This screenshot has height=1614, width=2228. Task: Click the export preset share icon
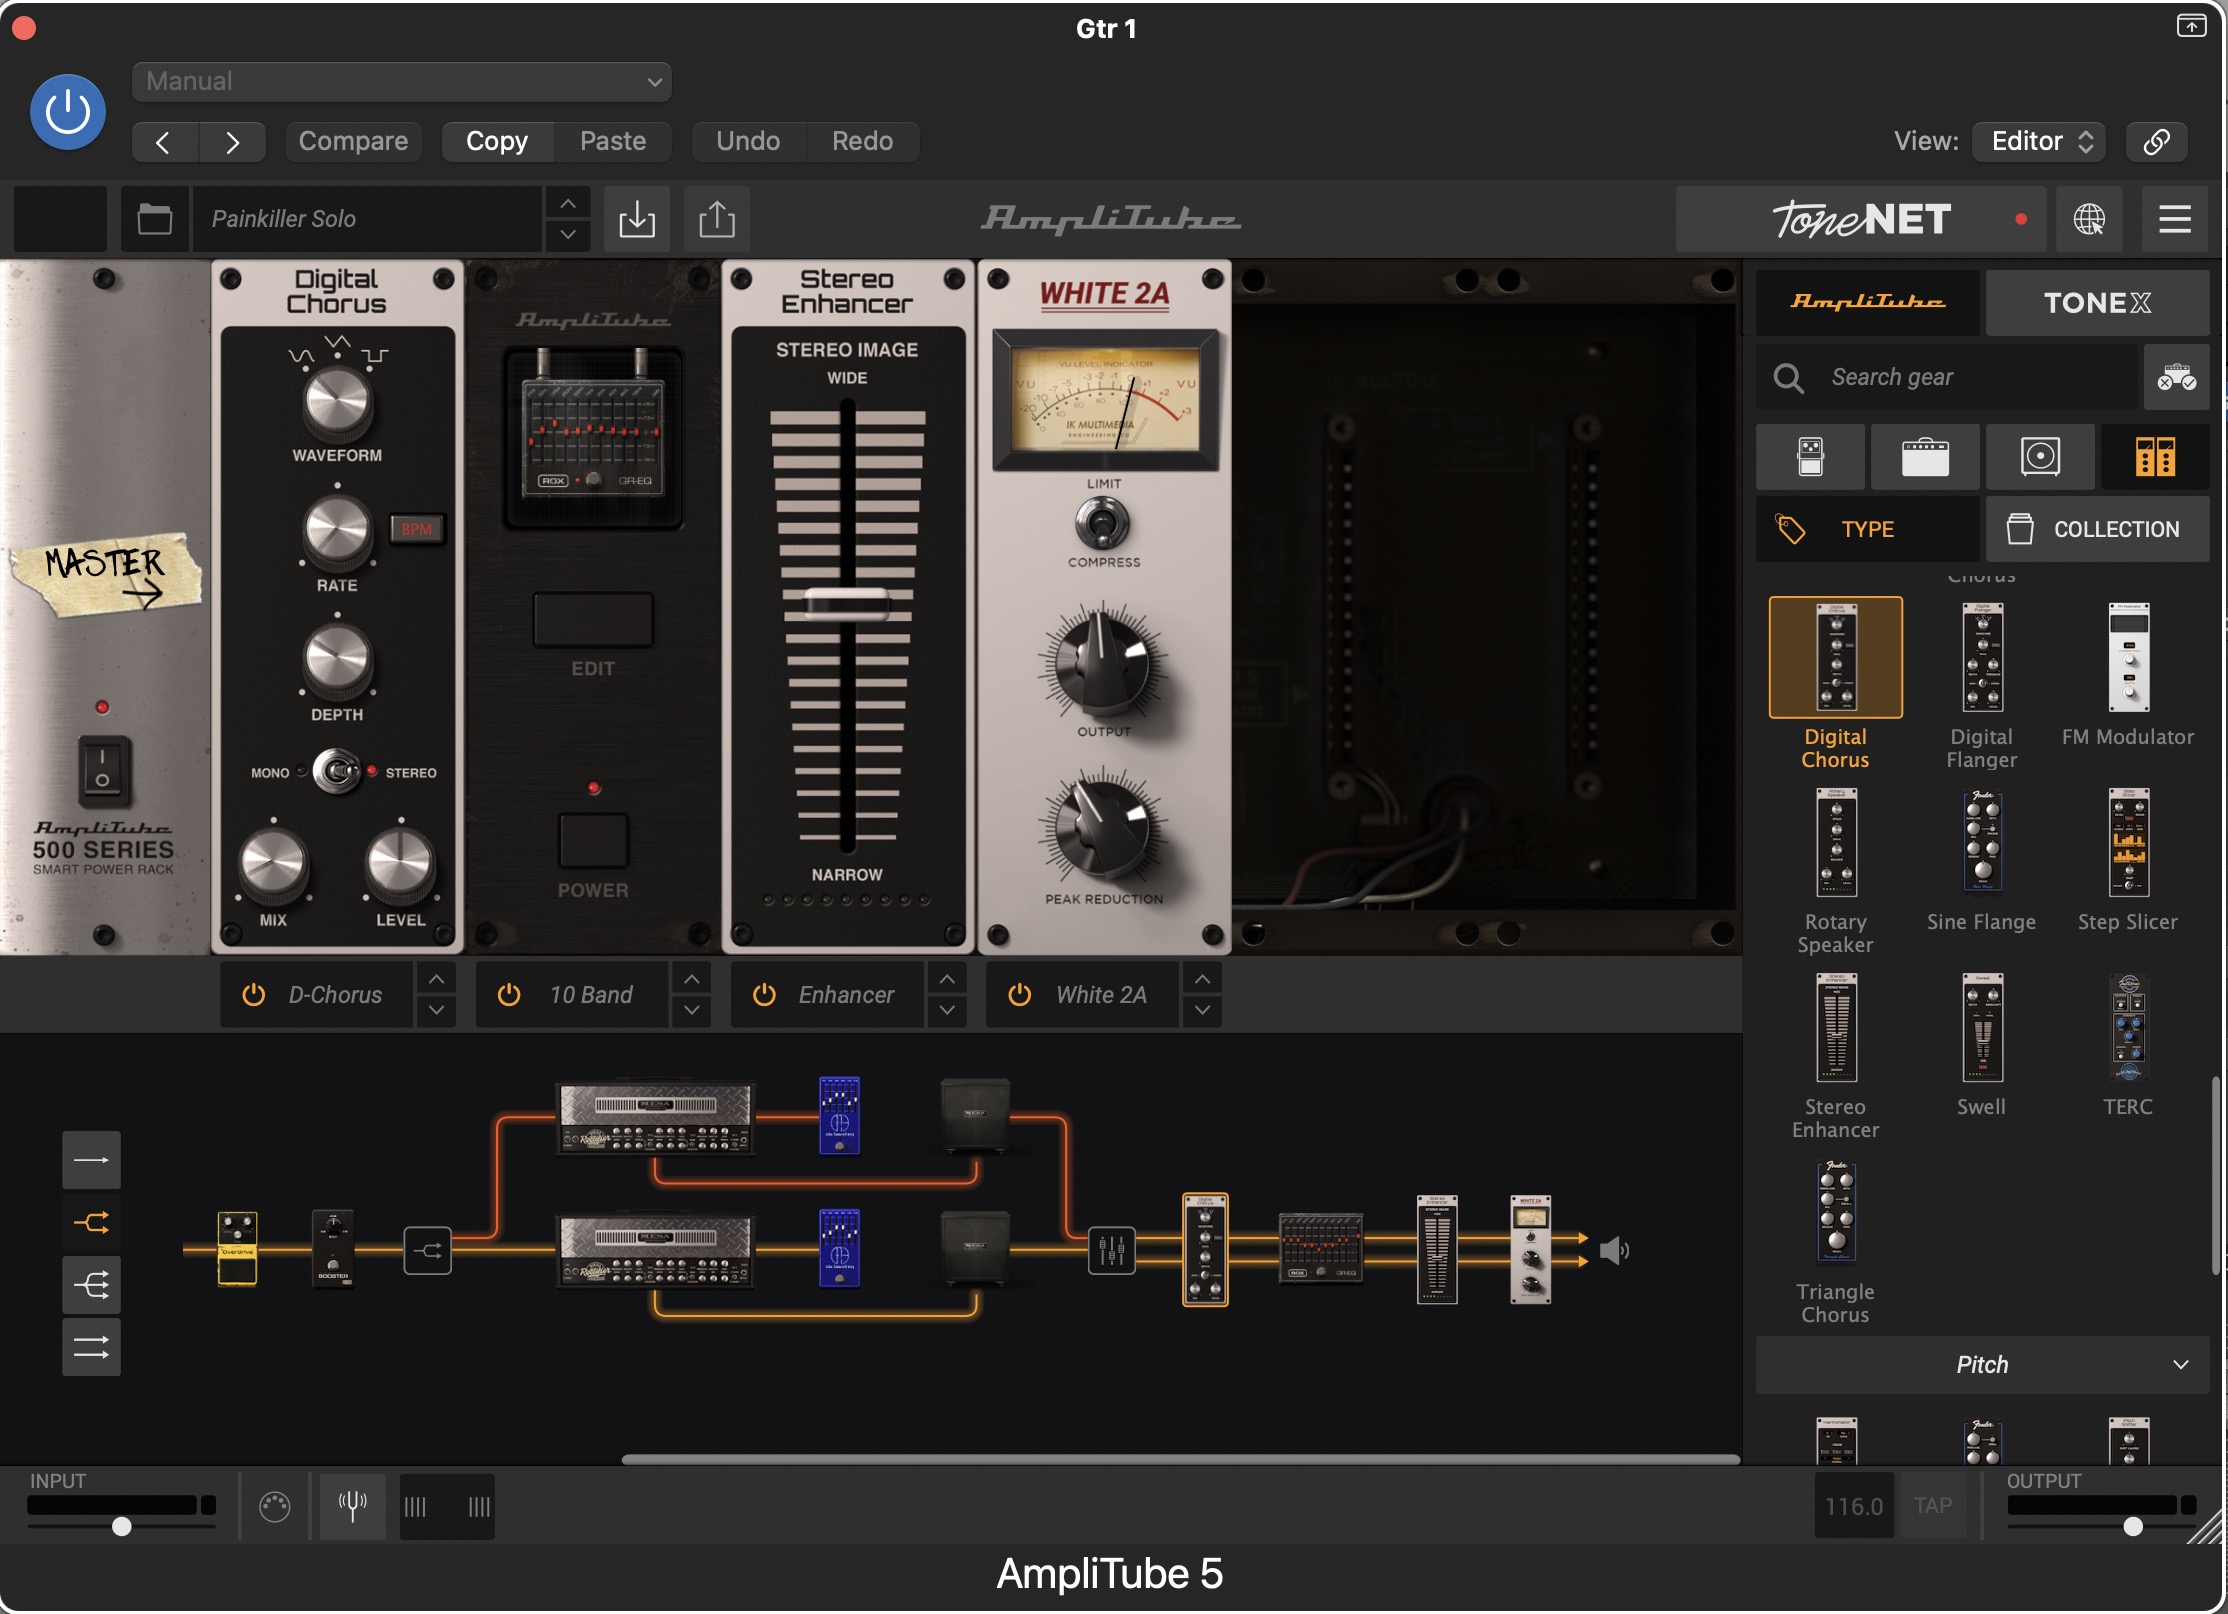(x=716, y=219)
